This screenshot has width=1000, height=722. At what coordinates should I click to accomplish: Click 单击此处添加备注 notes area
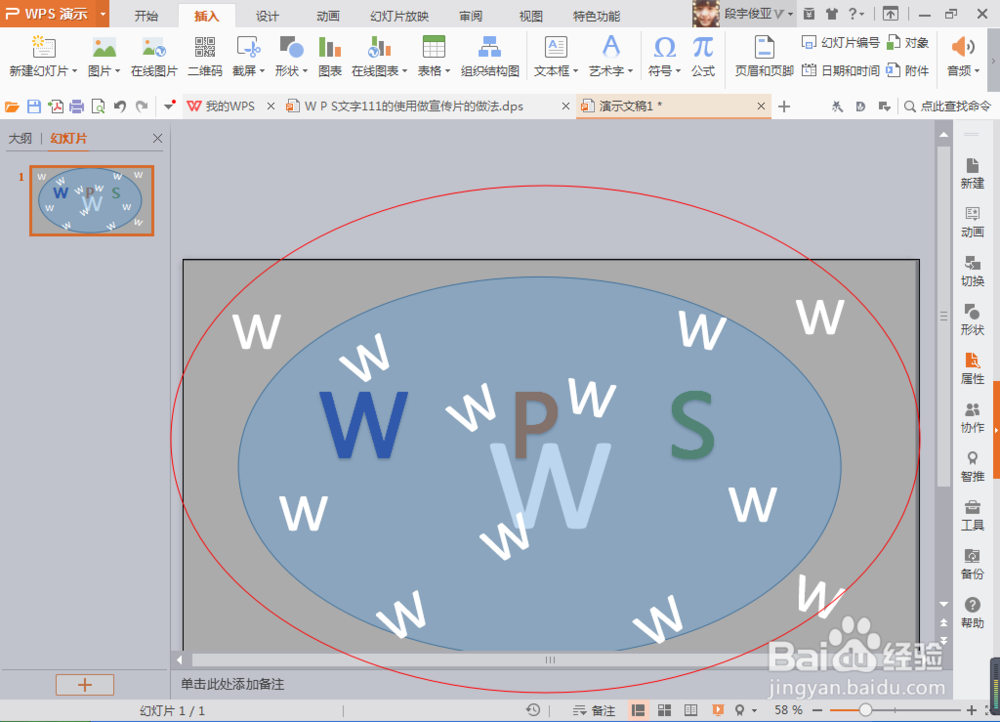click(x=232, y=684)
